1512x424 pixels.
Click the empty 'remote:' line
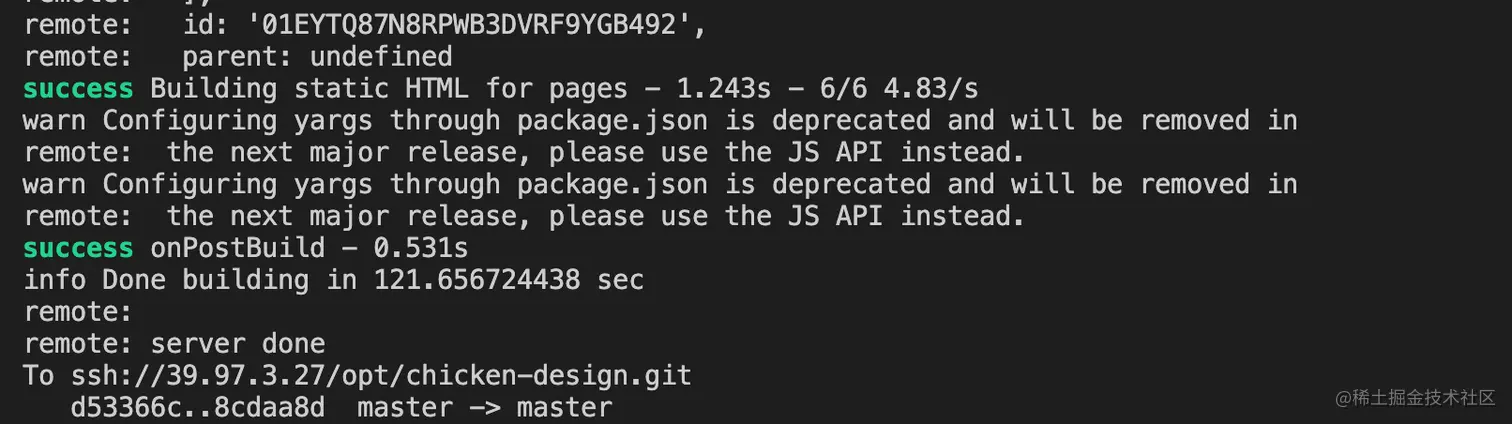78,312
